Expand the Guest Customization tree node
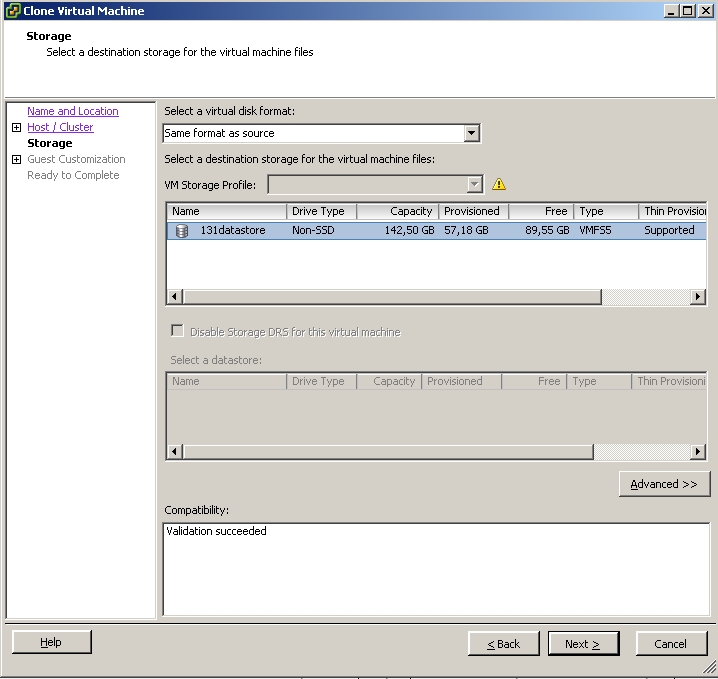Screen dimensions: 718x679 pos(16,159)
